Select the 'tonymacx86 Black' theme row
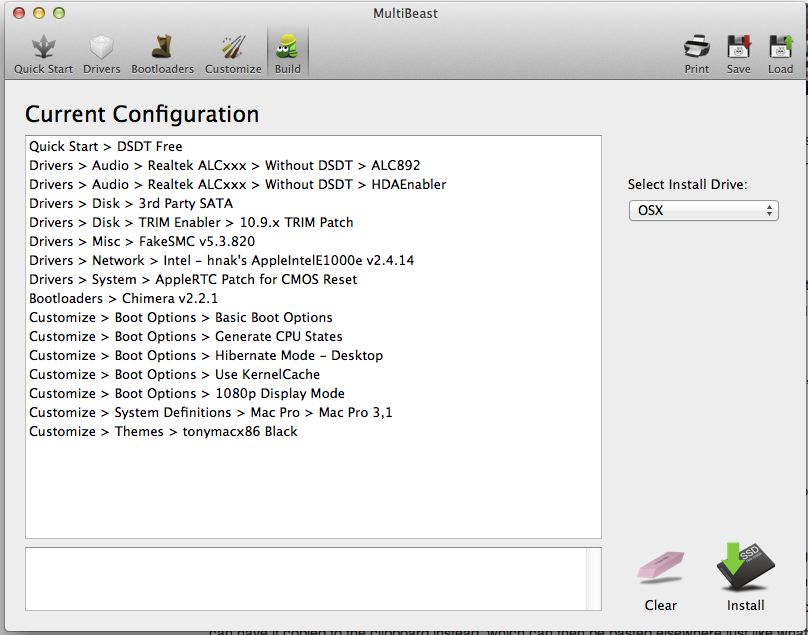Screen dimensions: 808x635 tap(313, 431)
